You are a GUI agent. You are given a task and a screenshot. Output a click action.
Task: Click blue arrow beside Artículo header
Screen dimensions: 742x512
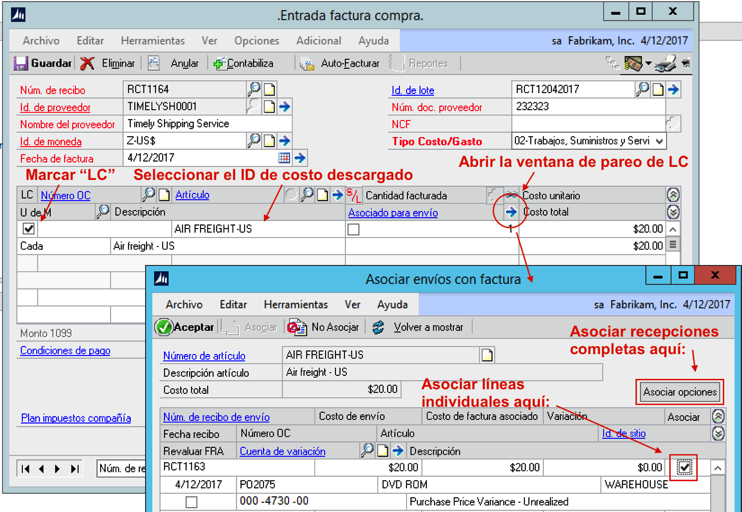coord(337,194)
